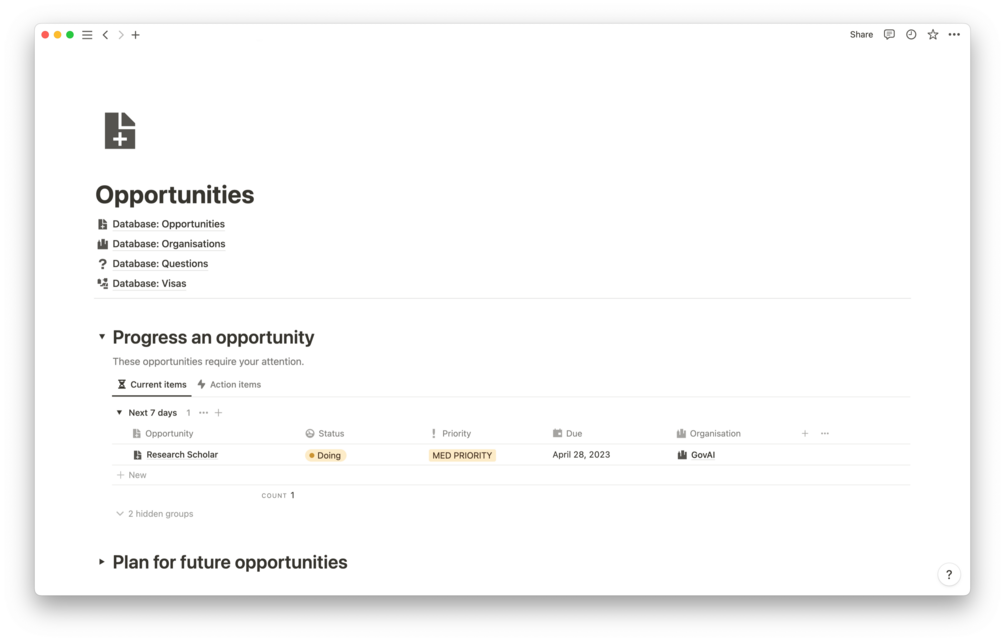
Task: Open the help question mark button
Action: (x=949, y=575)
